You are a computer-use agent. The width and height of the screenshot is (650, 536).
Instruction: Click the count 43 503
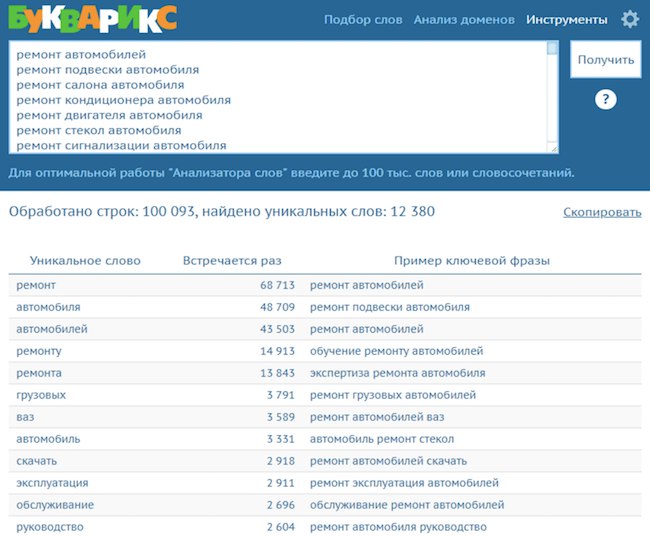277,329
